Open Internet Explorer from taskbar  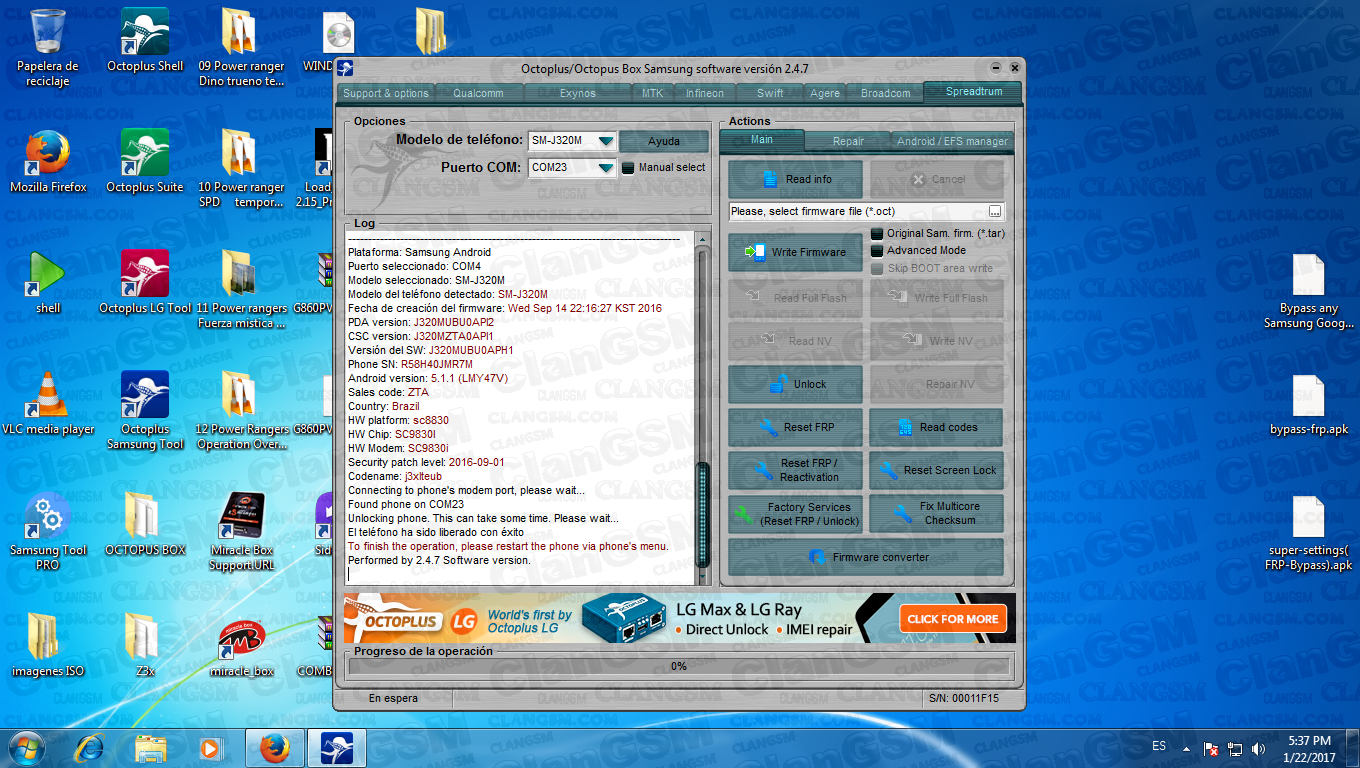pos(91,748)
